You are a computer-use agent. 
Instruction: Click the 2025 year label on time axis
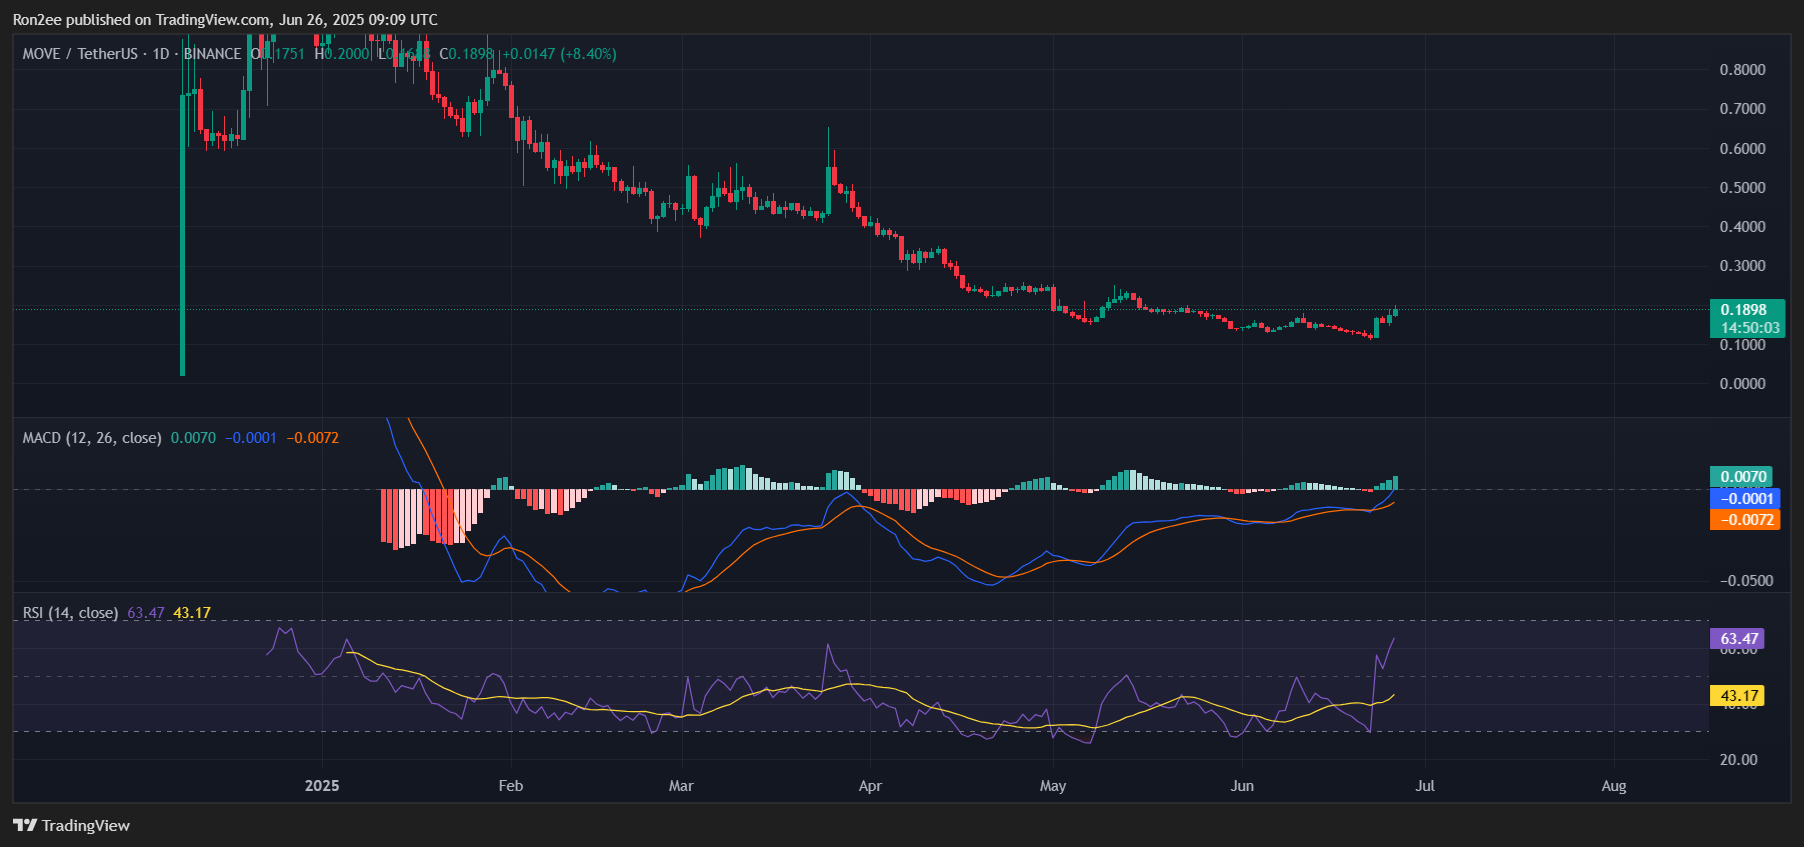tap(322, 786)
